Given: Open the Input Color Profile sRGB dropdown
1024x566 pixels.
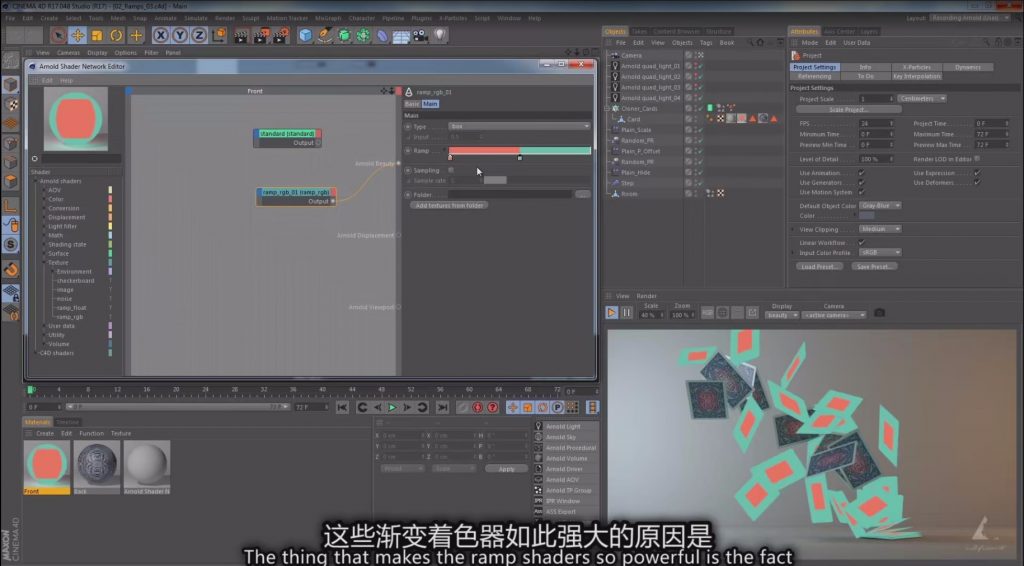Looking at the screenshot, I should [x=880, y=253].
